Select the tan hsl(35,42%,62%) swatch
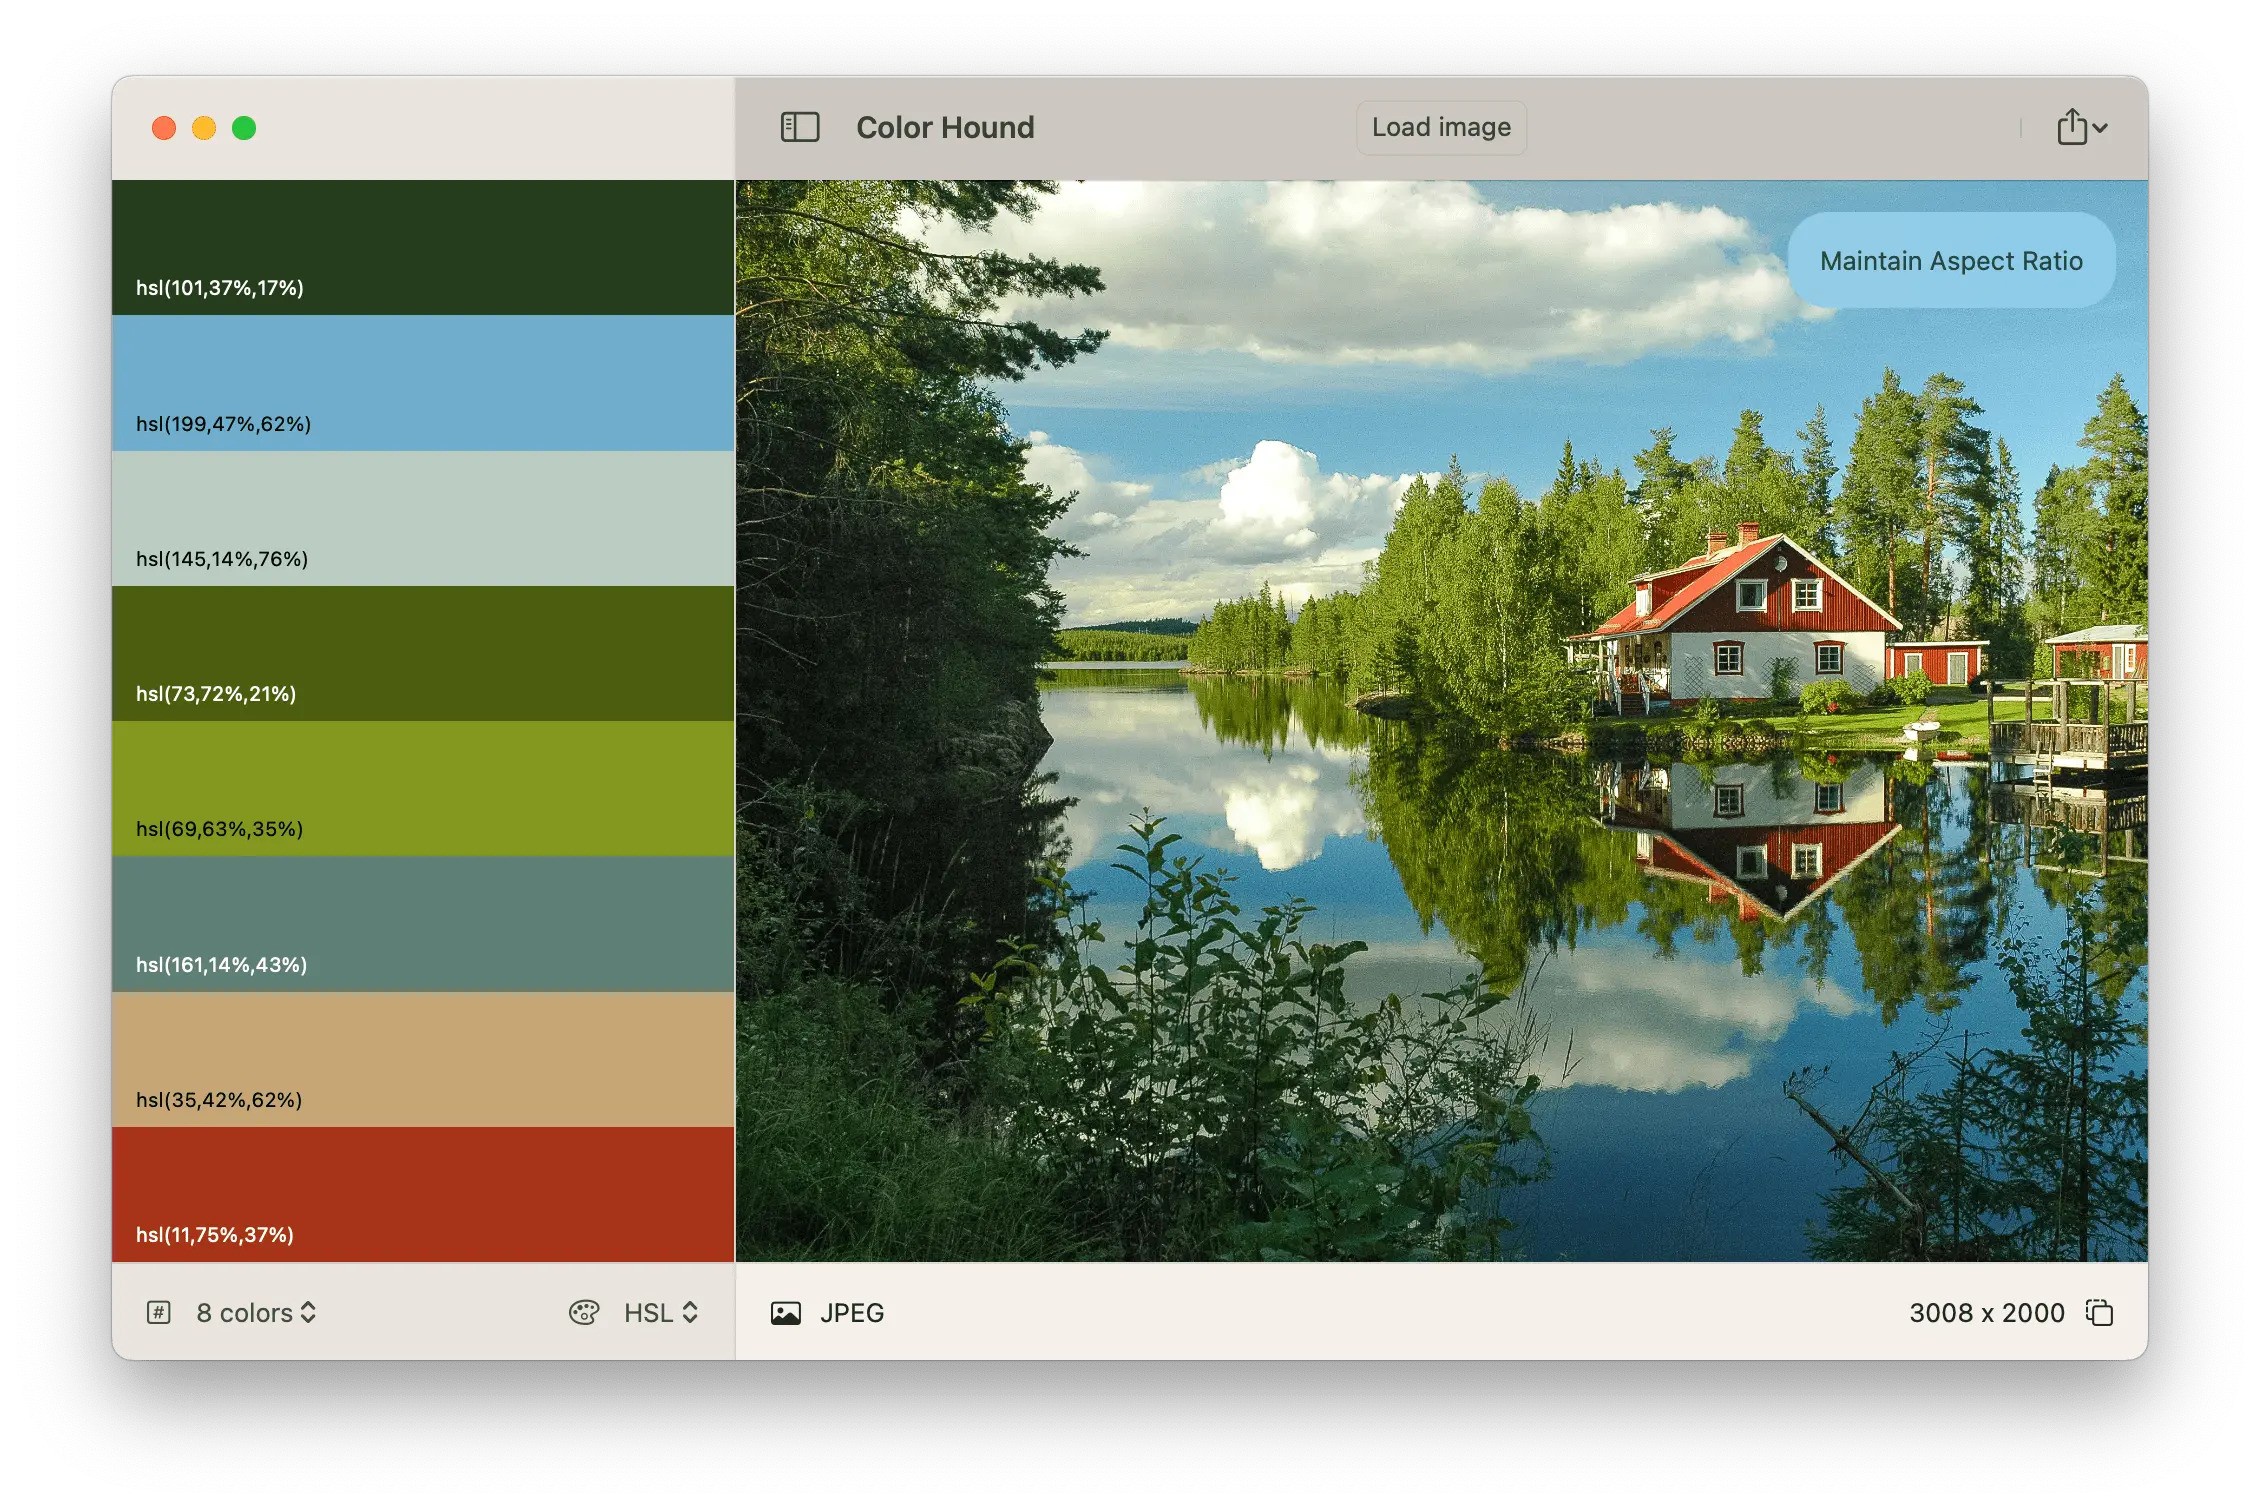The height and width of the screenshot is (1508, 2260). click(x=422, y=1059)
